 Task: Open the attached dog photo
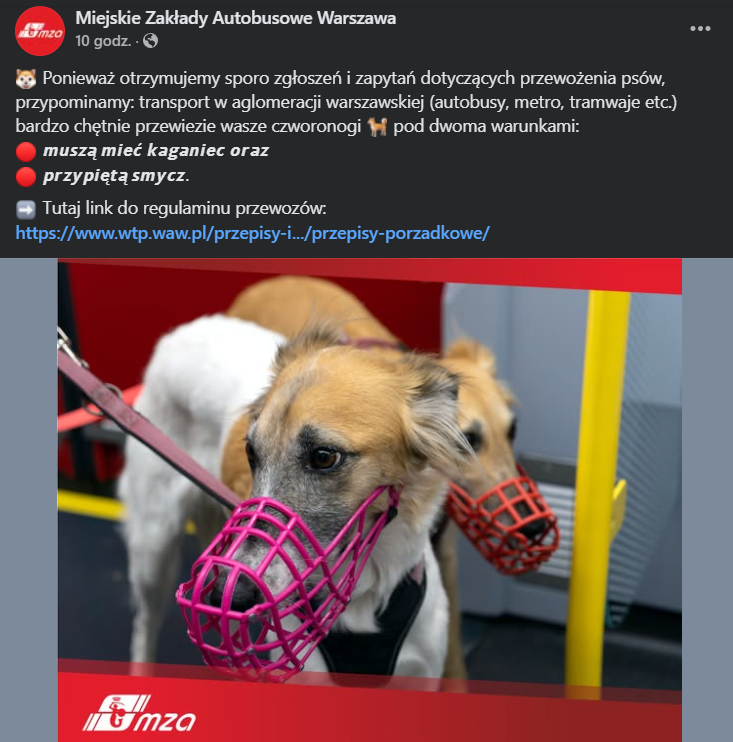tap(370, 500)
